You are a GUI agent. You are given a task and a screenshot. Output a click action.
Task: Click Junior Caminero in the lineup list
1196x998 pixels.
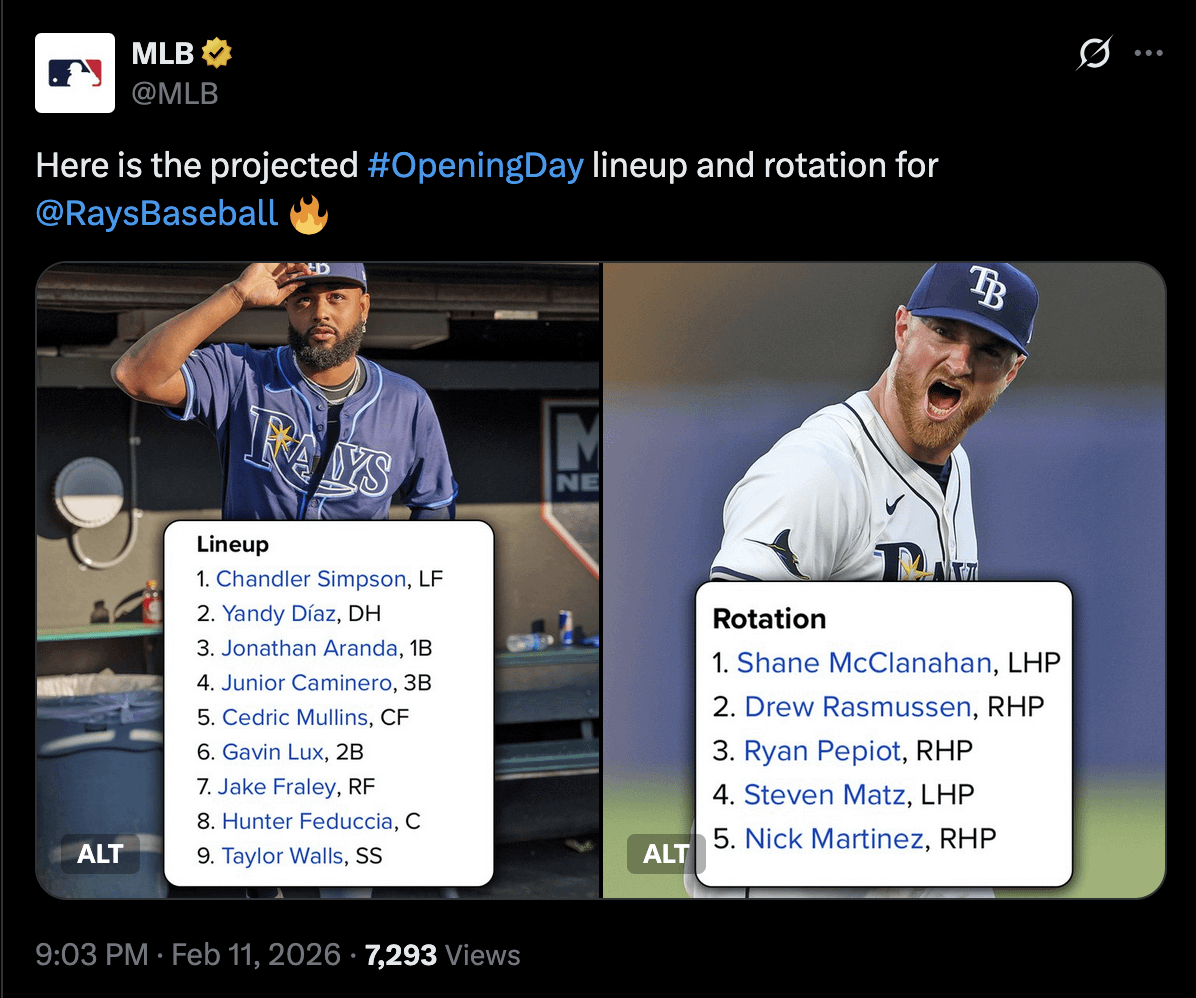(306, 683)
